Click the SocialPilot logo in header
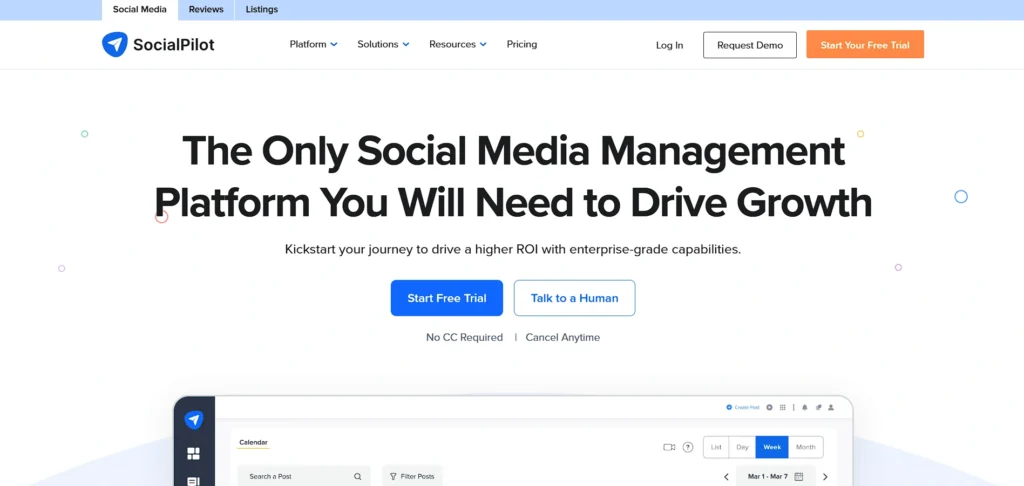The width and height of the screenshot is (1024, 486). 158,44
